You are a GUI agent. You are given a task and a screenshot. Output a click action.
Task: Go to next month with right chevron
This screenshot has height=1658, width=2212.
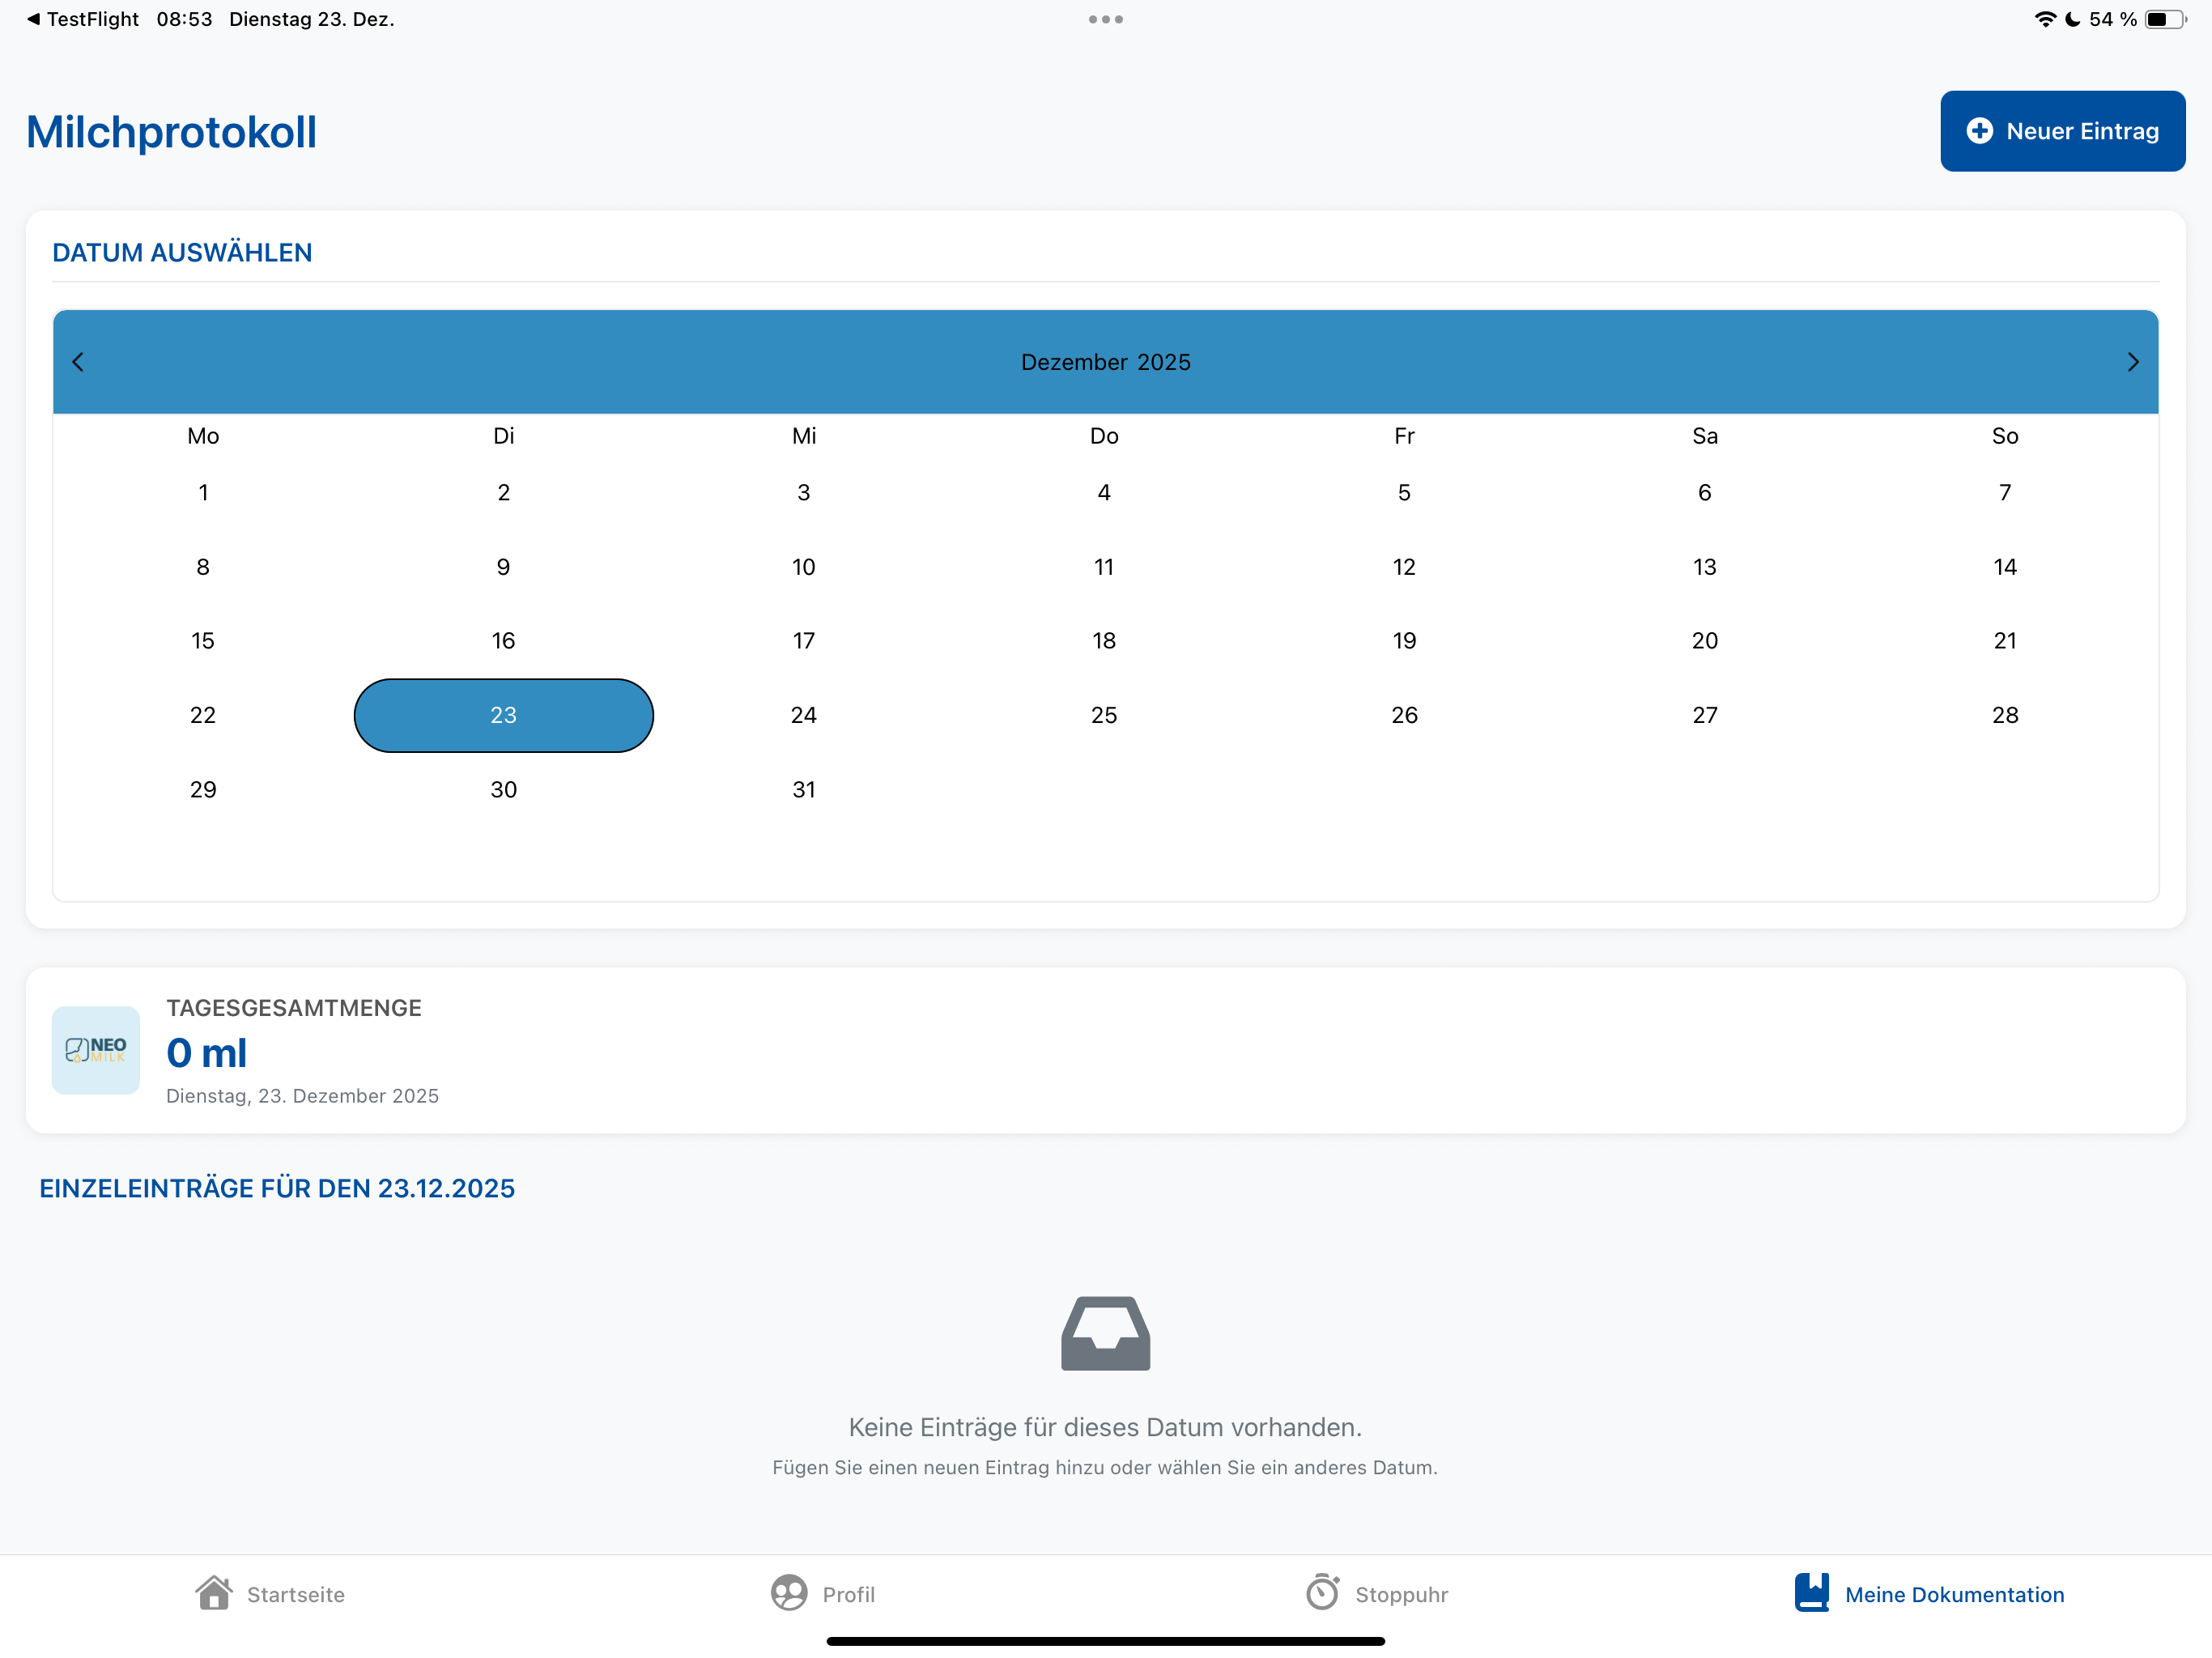pyautogui.click(x=2132, y=362)
